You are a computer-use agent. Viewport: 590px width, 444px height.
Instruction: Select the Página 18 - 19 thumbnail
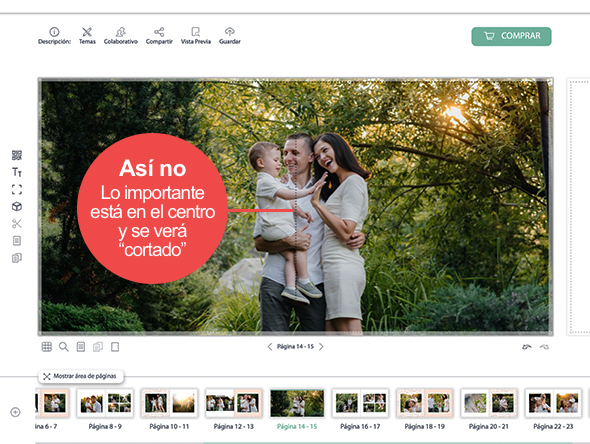pos(424,403)
